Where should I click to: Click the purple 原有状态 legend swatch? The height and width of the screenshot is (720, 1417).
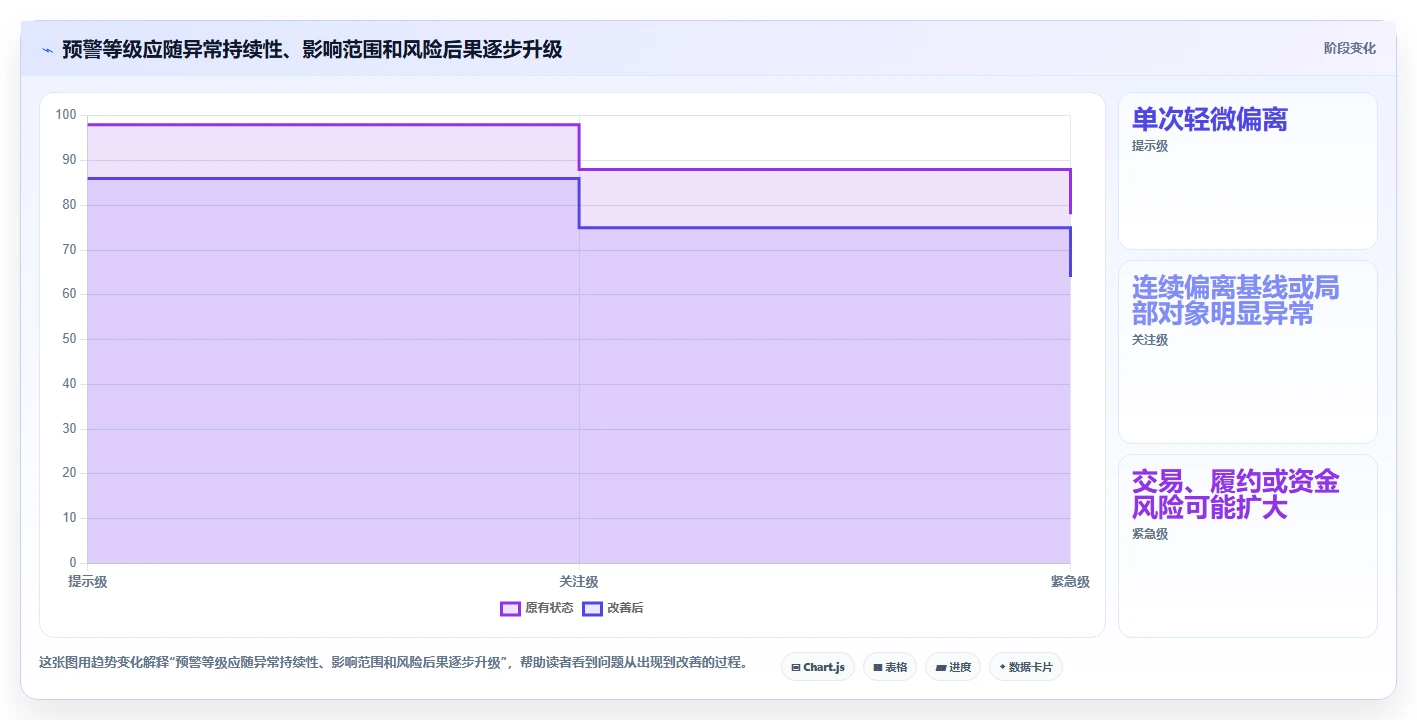click(x=510, y=608)
